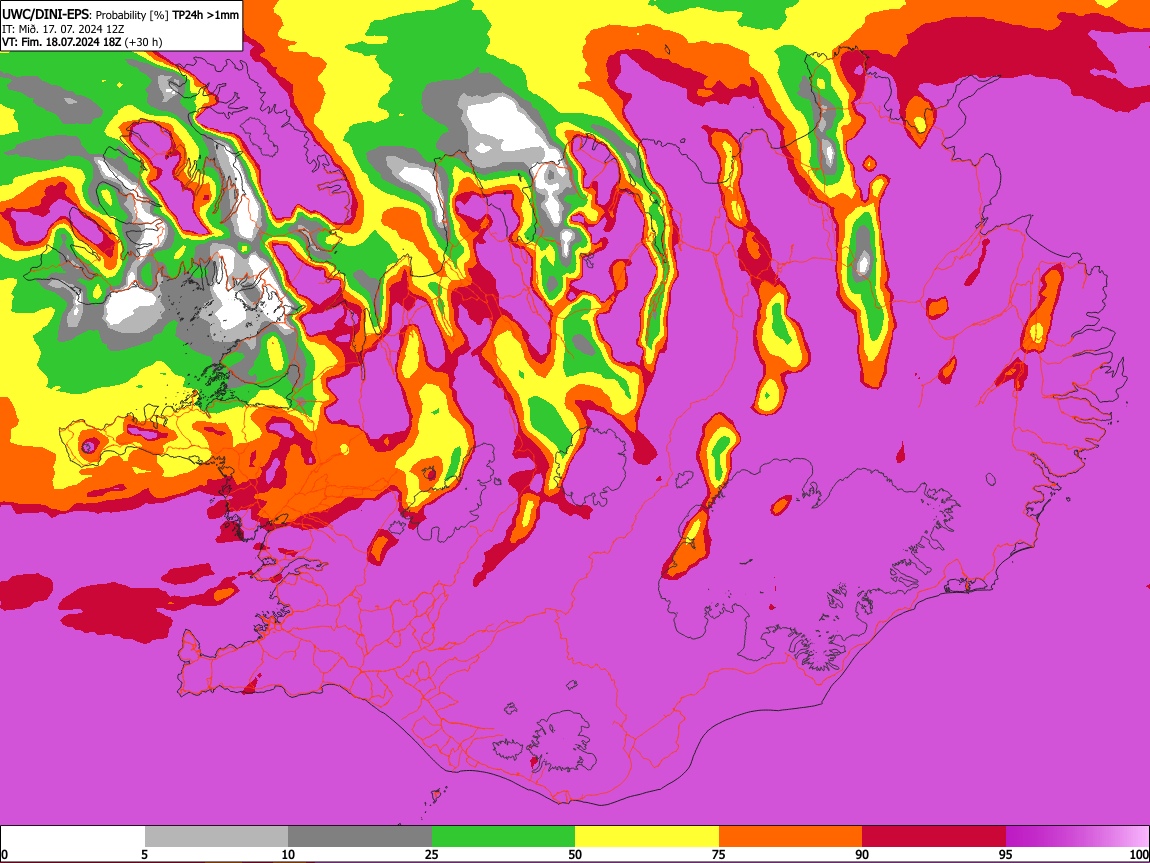Click the legend value '95'

[x=1006, y=854]
